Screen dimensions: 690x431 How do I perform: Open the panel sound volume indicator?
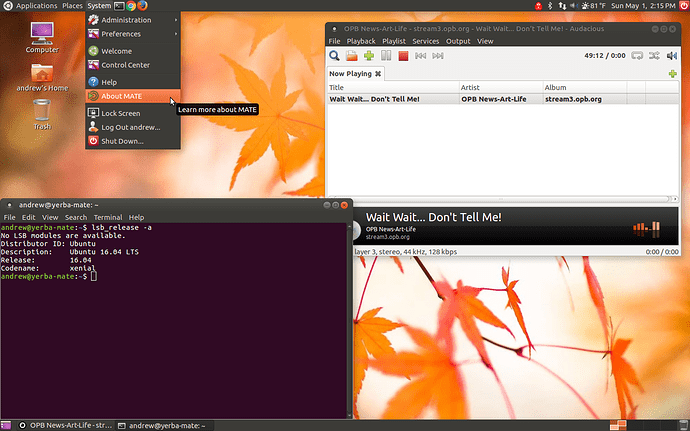coord(574,6)
